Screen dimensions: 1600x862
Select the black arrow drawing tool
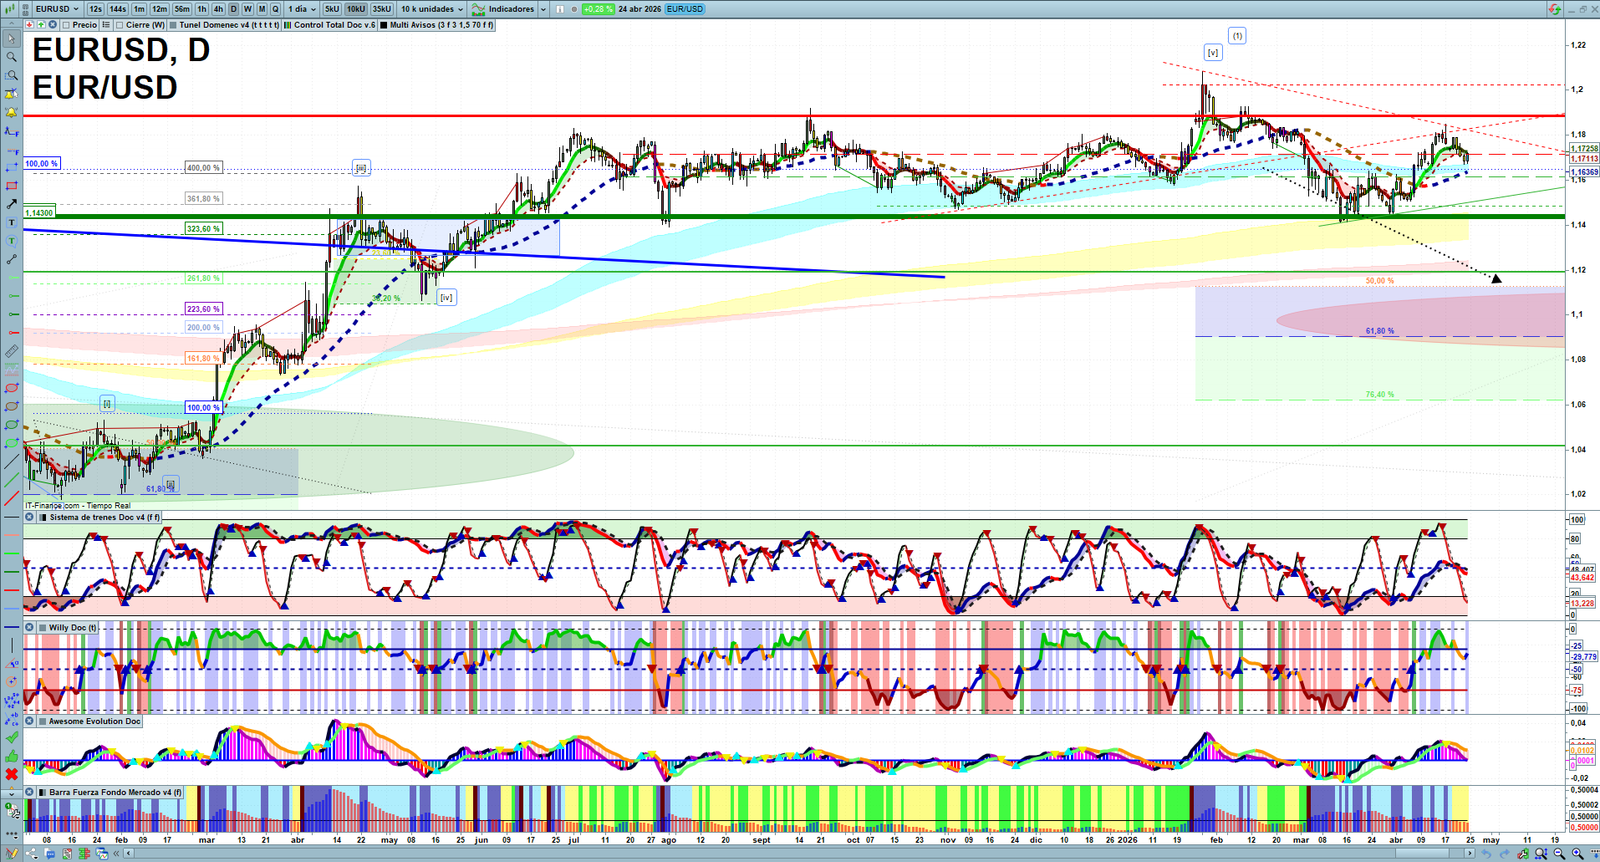(x=11, y=204)
